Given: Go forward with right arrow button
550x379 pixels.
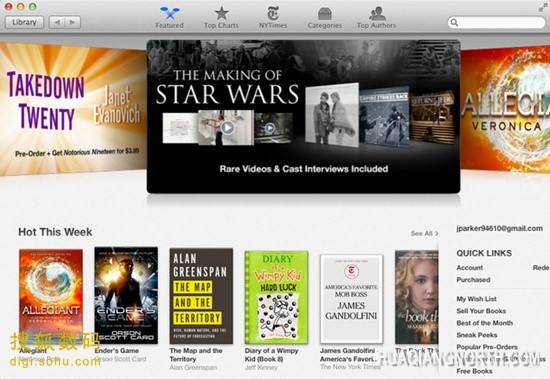Looking at the screenshot, I should coord(73,22).
